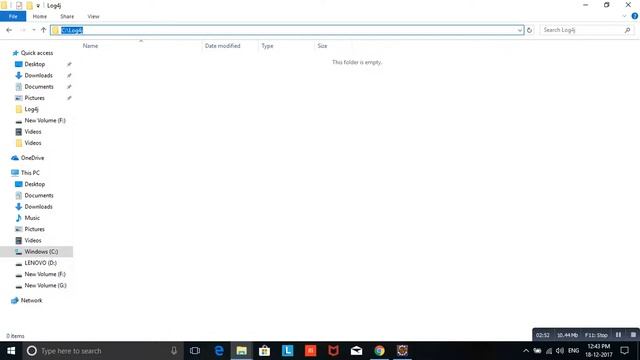The width and height of the screenshot is (640, 360).
Task: Go forward with the Forward arrow
Action: point(23,30)
